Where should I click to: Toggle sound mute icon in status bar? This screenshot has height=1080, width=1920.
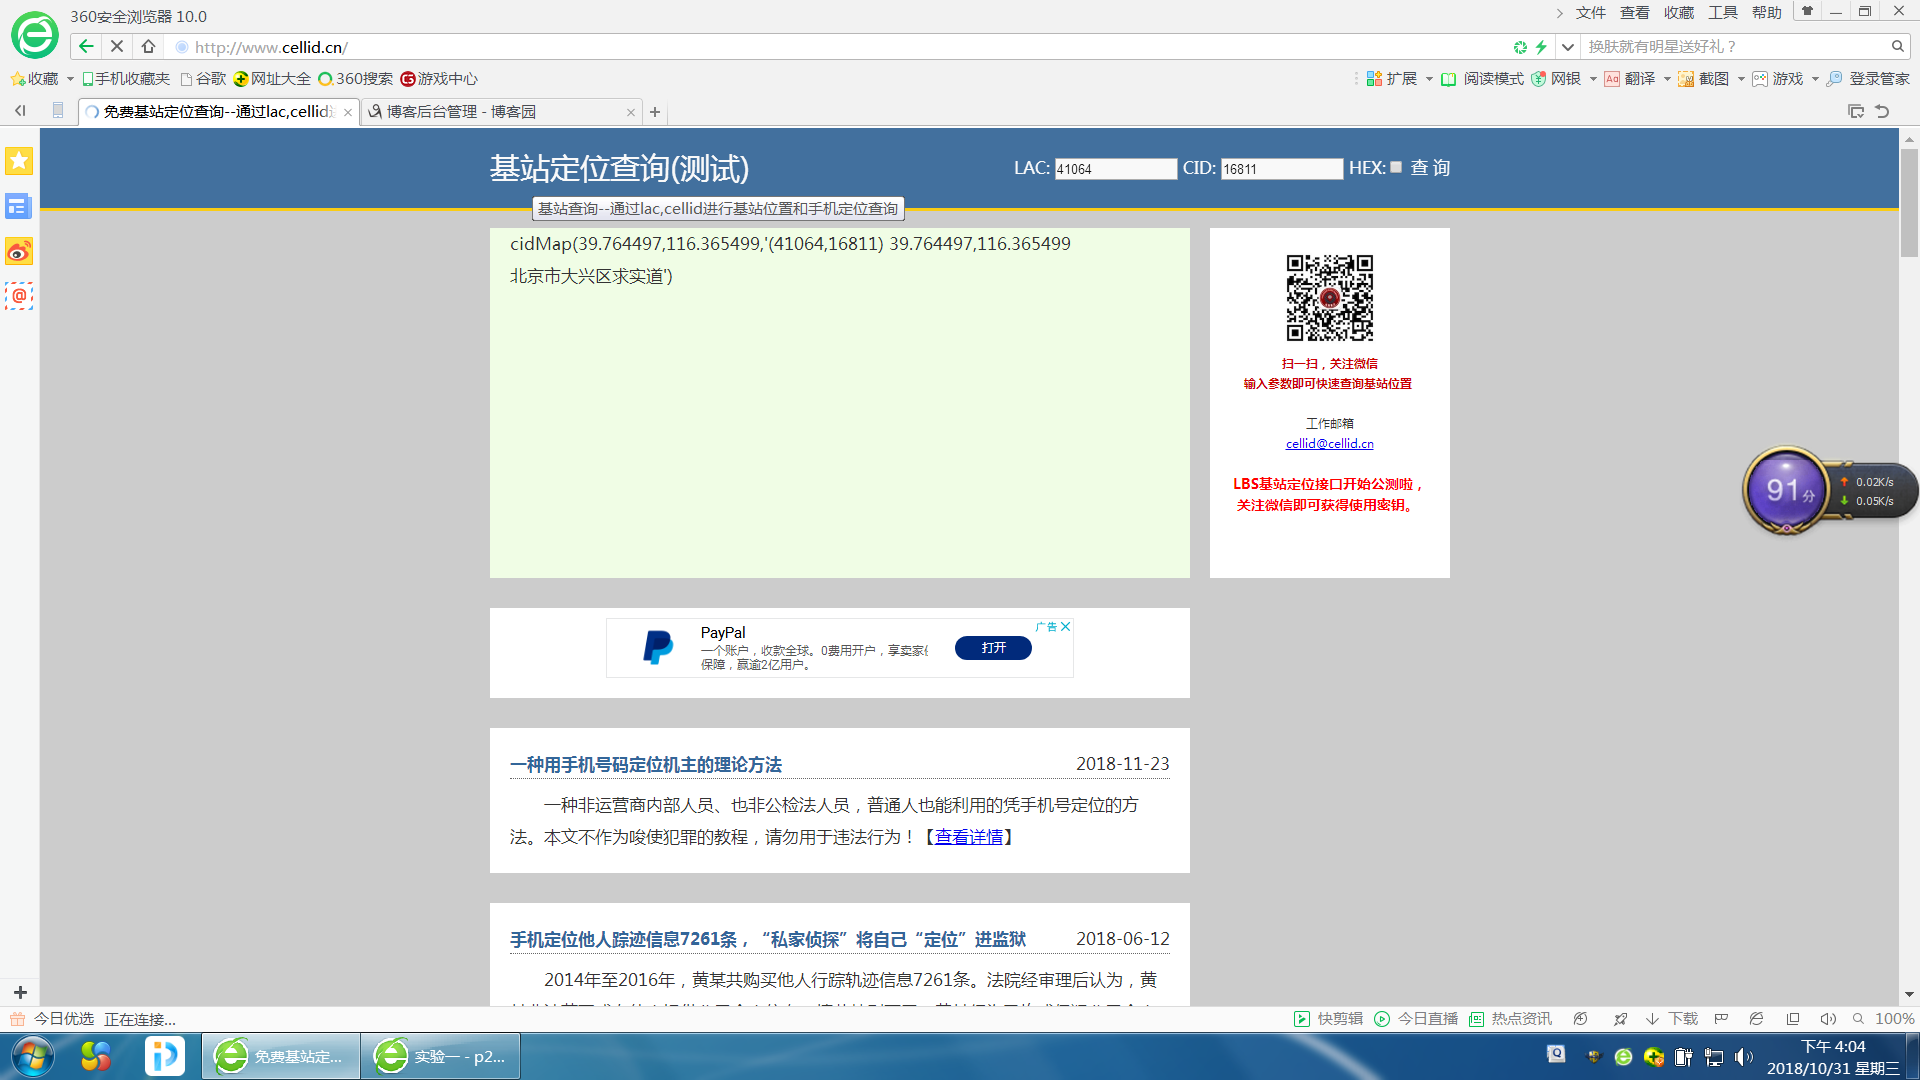[x=1827, y=1019]
